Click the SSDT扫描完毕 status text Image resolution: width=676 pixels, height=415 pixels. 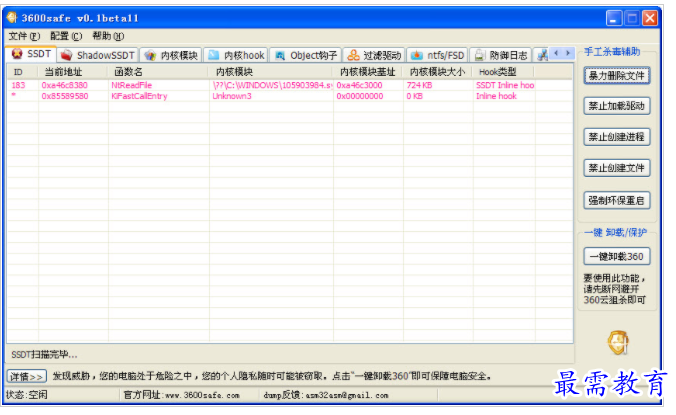44,355
